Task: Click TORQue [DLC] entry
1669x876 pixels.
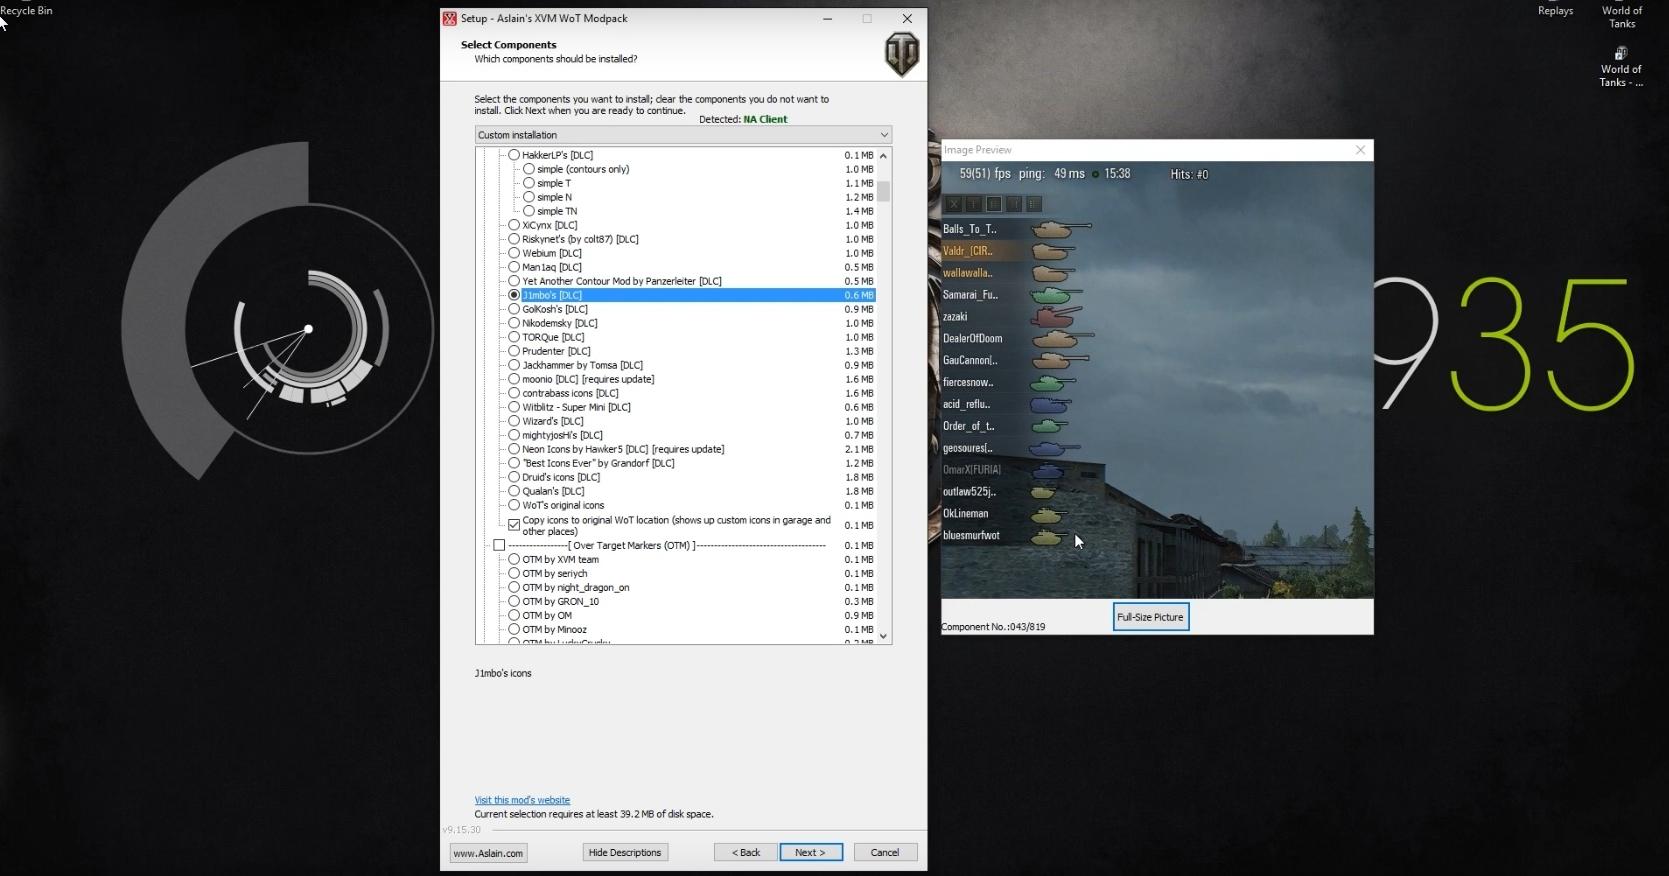Action: pyautogui.click(x=553, y=337)
